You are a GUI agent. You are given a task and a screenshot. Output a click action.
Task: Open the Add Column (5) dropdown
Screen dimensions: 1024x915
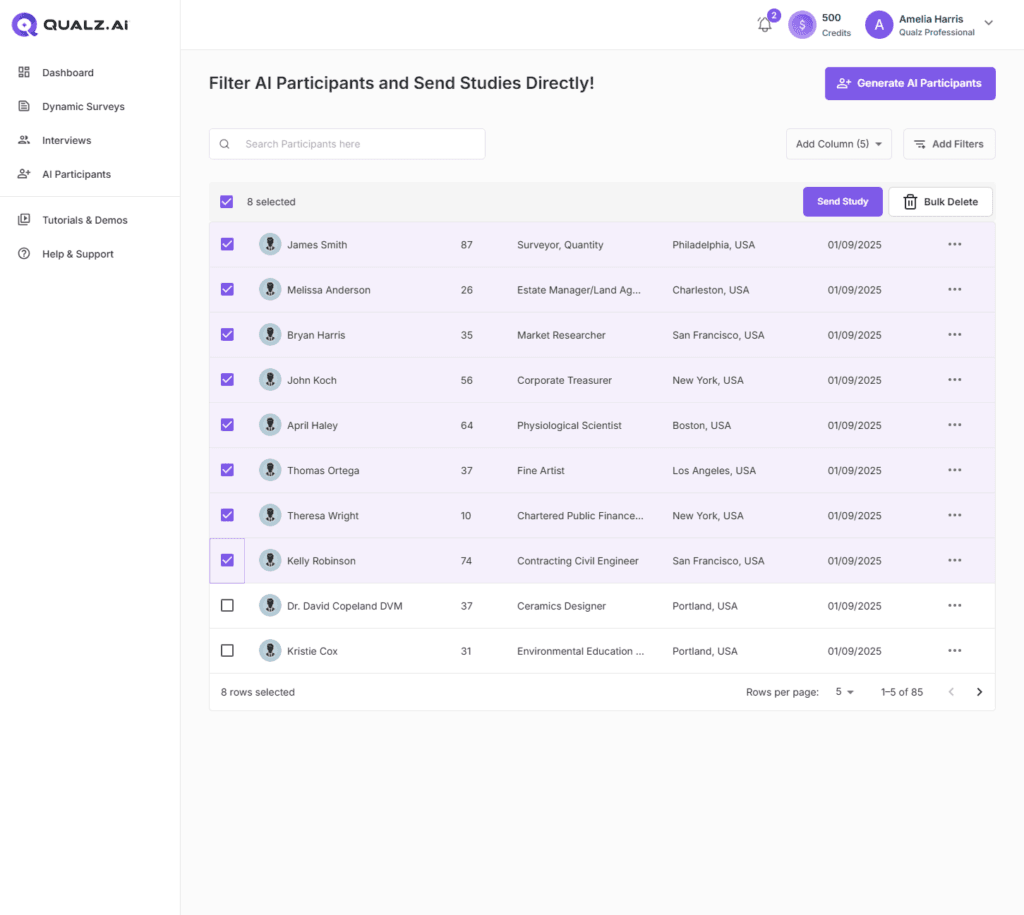[x=838, y=144]
